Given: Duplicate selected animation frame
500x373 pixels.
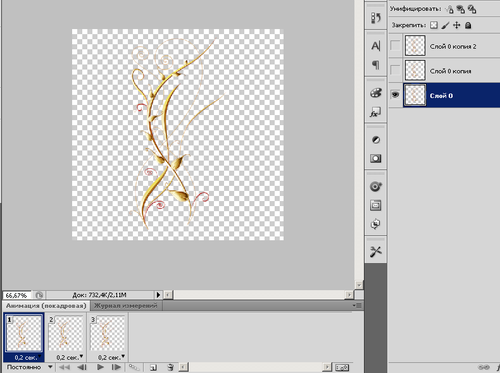Looking at the screenshot, I should click(x=153, y=367).
